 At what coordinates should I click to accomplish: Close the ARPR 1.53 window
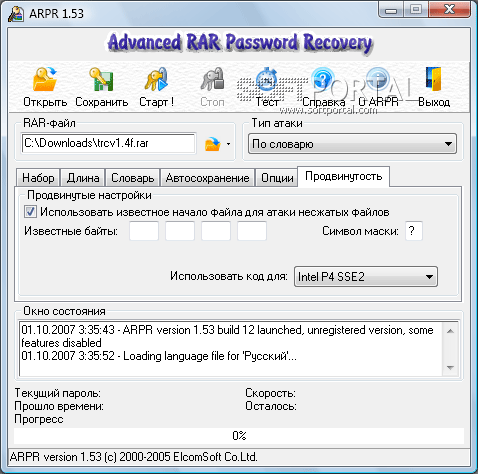coord(450,10)
